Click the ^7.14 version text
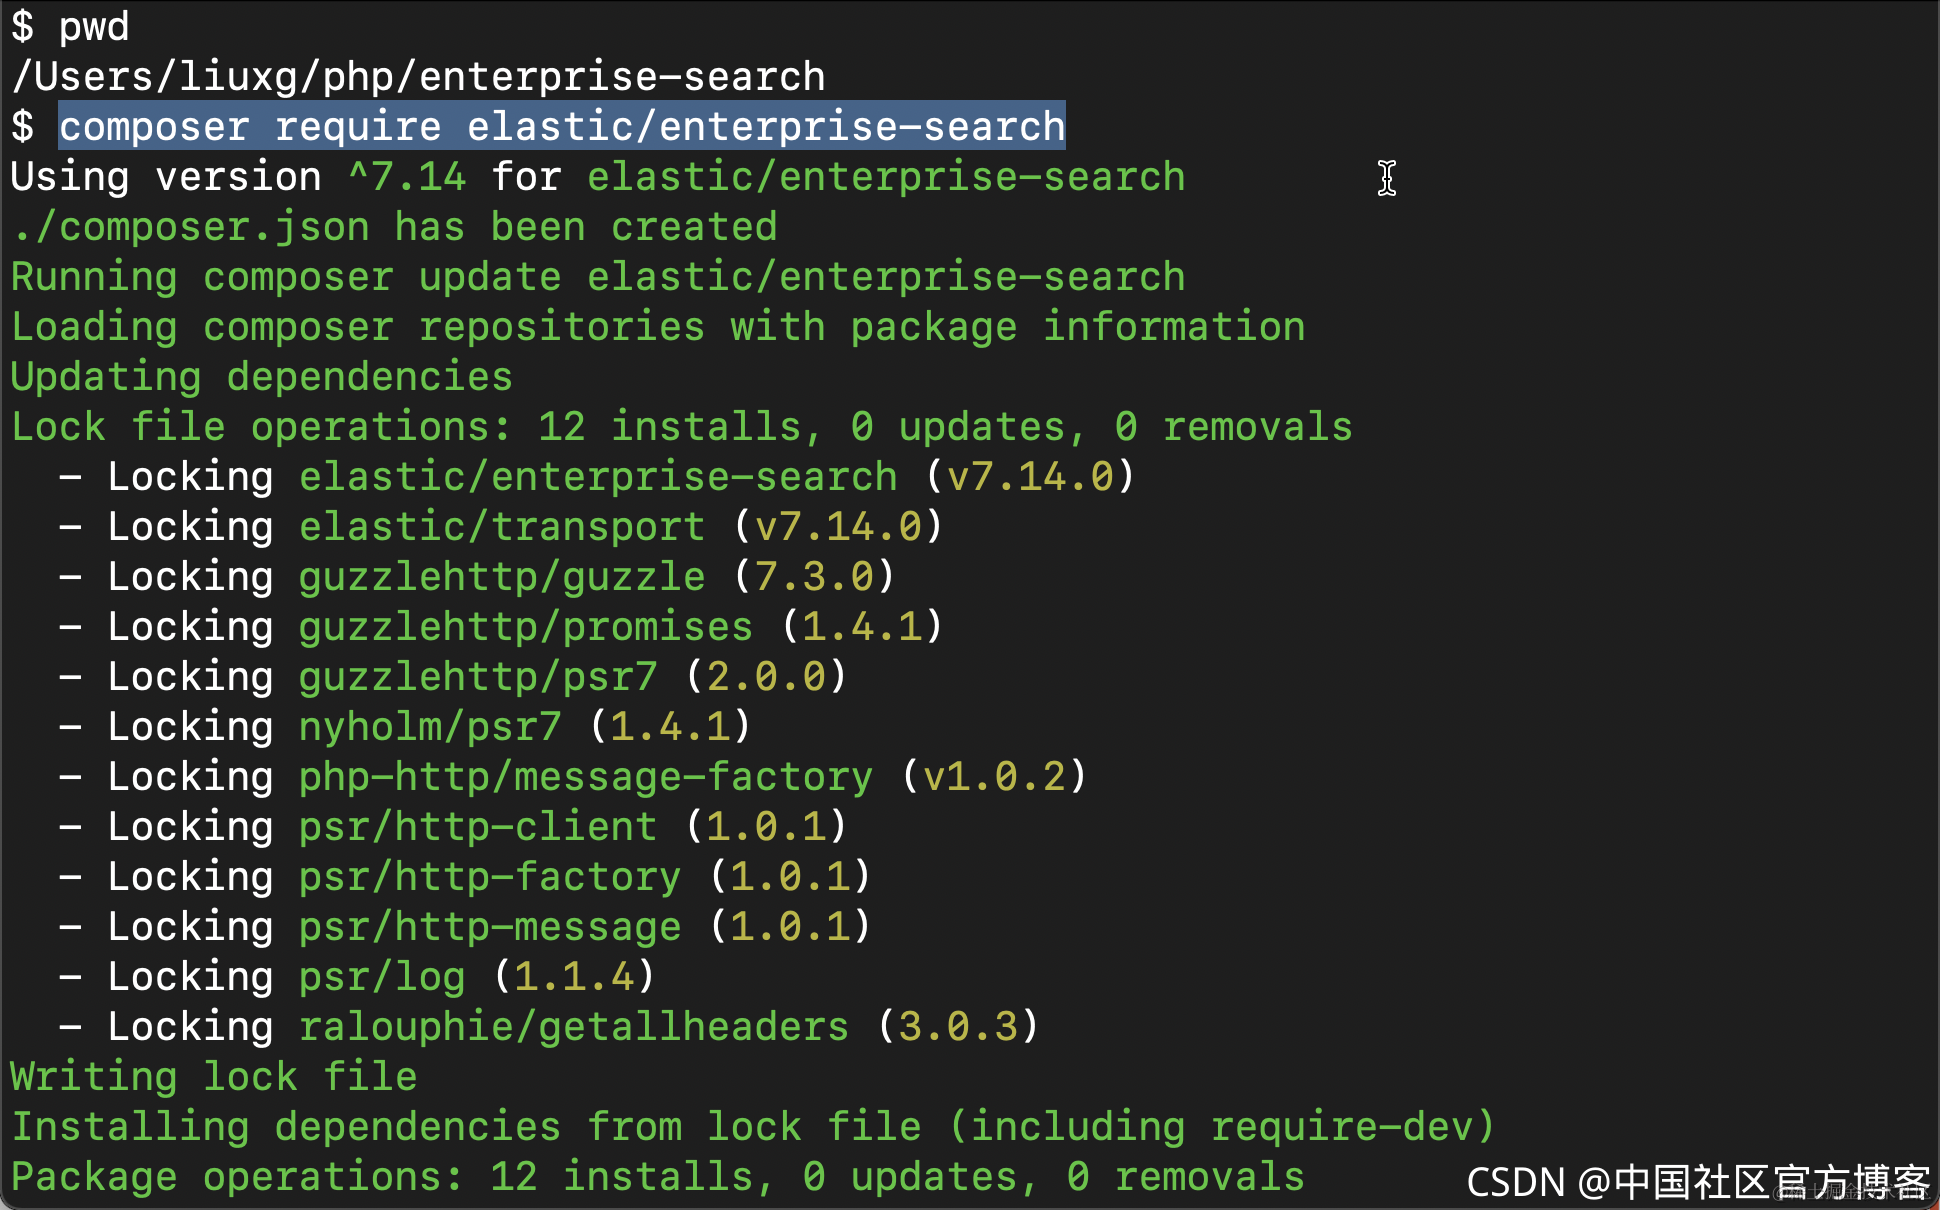The height and width of the screenshot is (1210, 1940). tap(407, 177)
